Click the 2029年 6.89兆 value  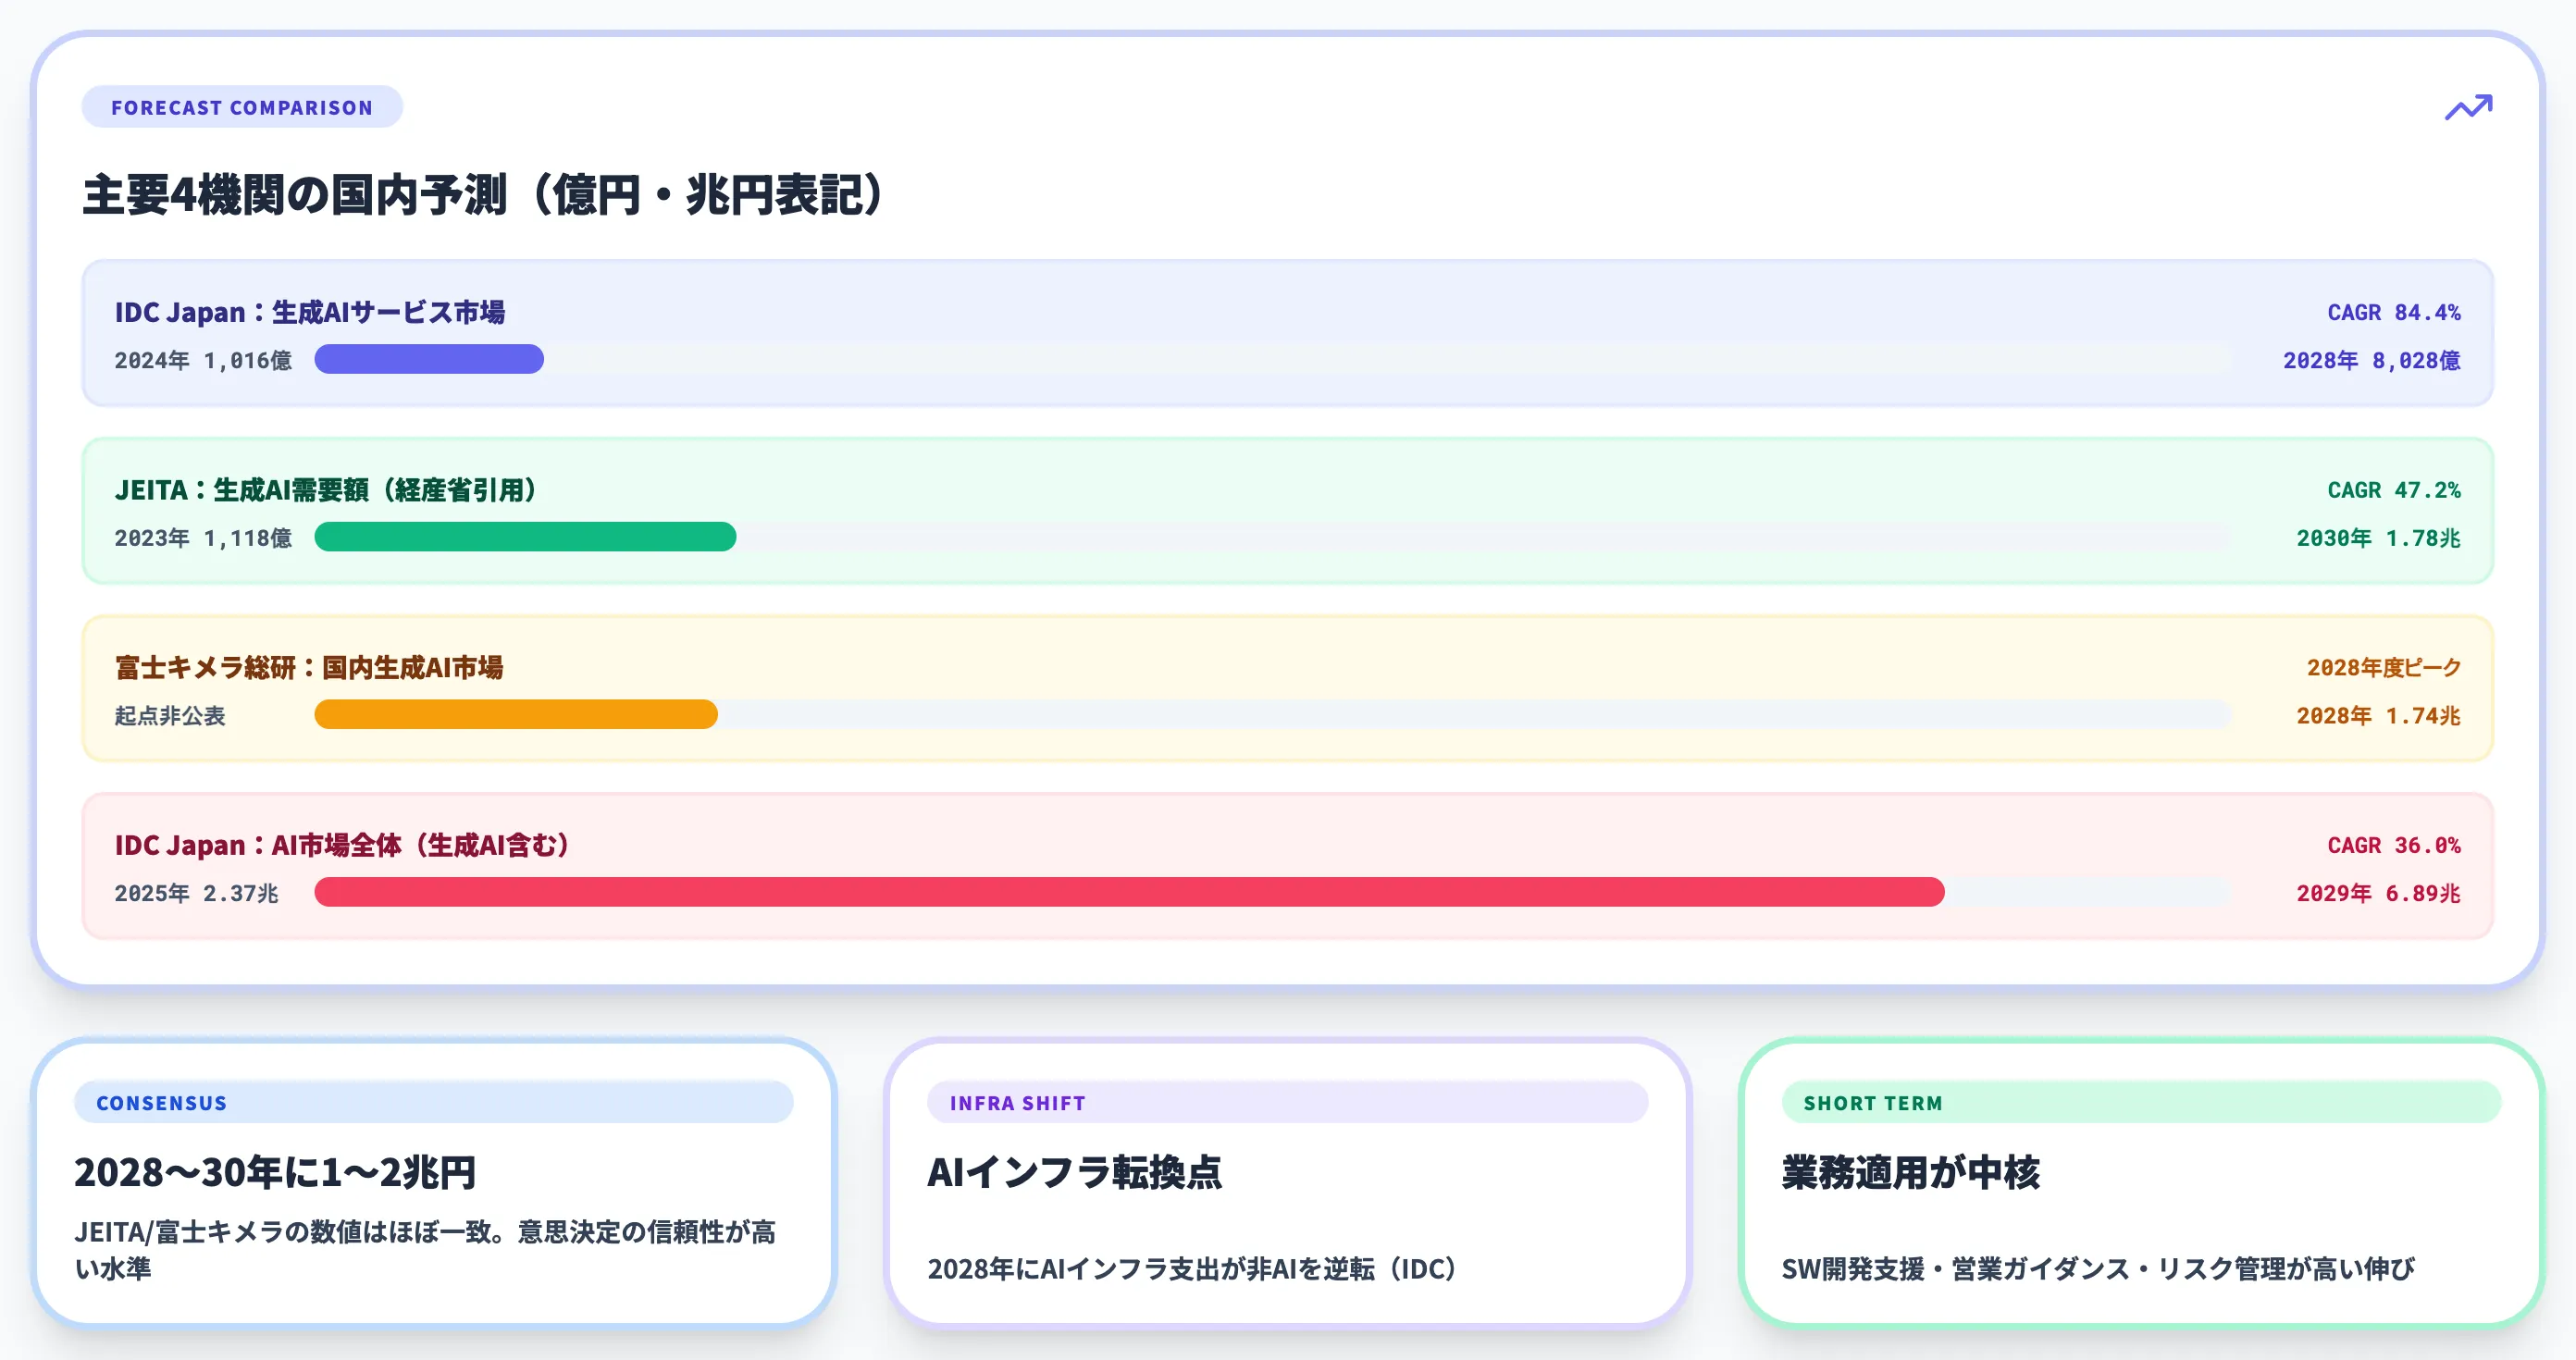click(x=2378, y=893)
